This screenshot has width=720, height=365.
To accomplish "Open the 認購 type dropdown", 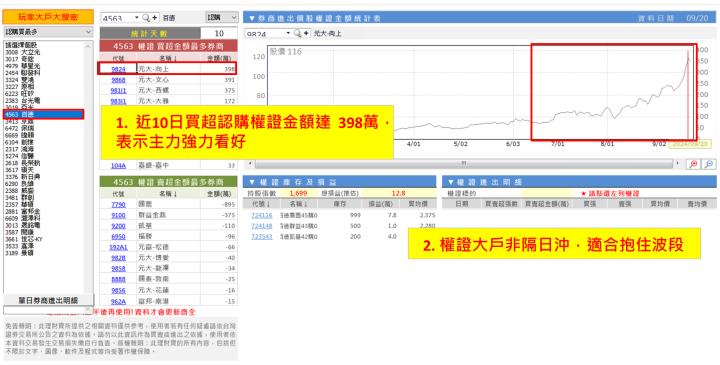I will coord(222,17).
